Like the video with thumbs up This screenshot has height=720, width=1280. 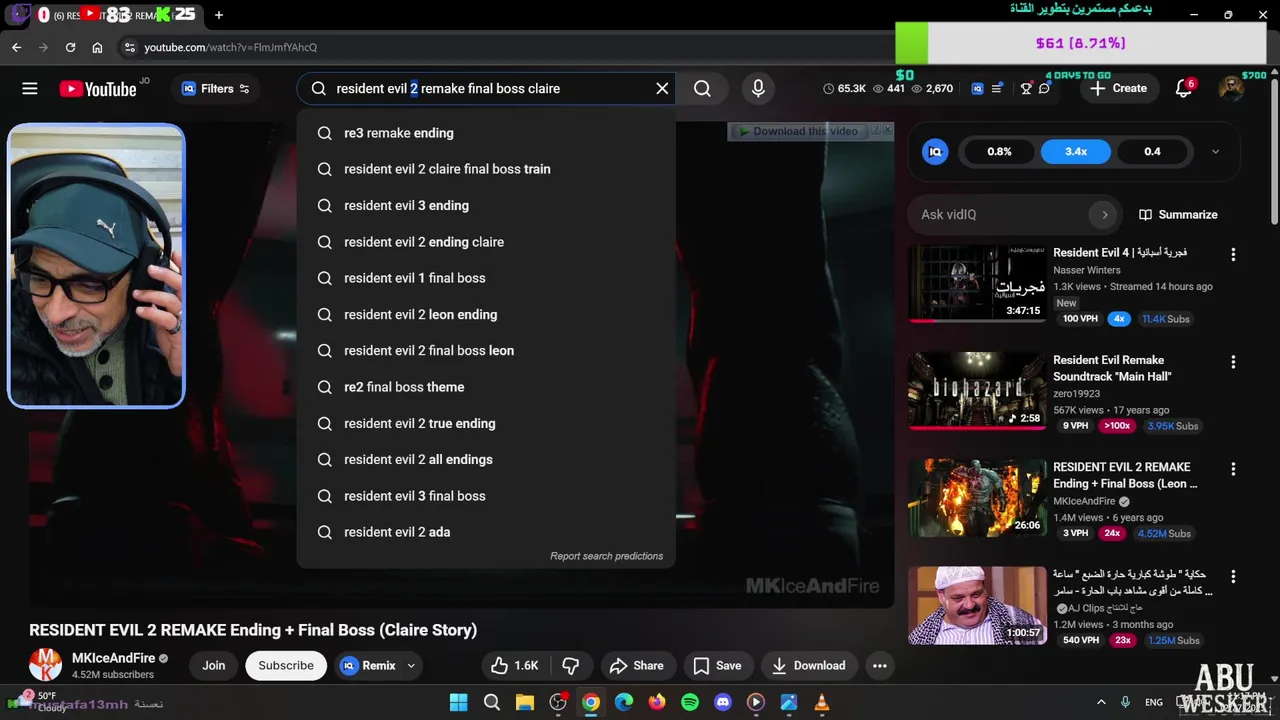point(515,666)
